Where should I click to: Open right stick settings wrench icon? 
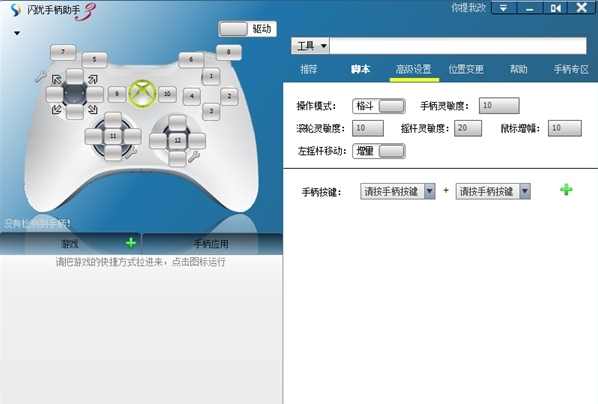(194, 157)
